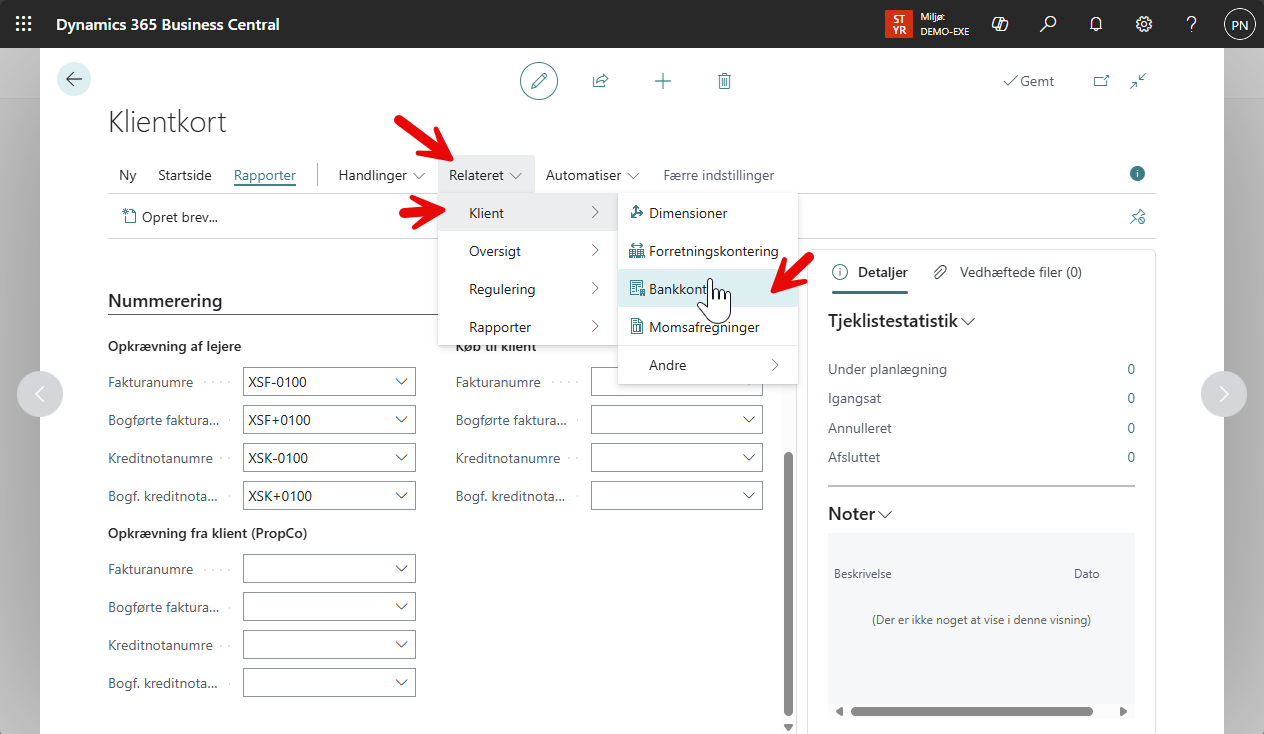The width and height of the screenshot is (1264, 734).
Task: Click the search magnifier icon
Action: (1048, 24)
